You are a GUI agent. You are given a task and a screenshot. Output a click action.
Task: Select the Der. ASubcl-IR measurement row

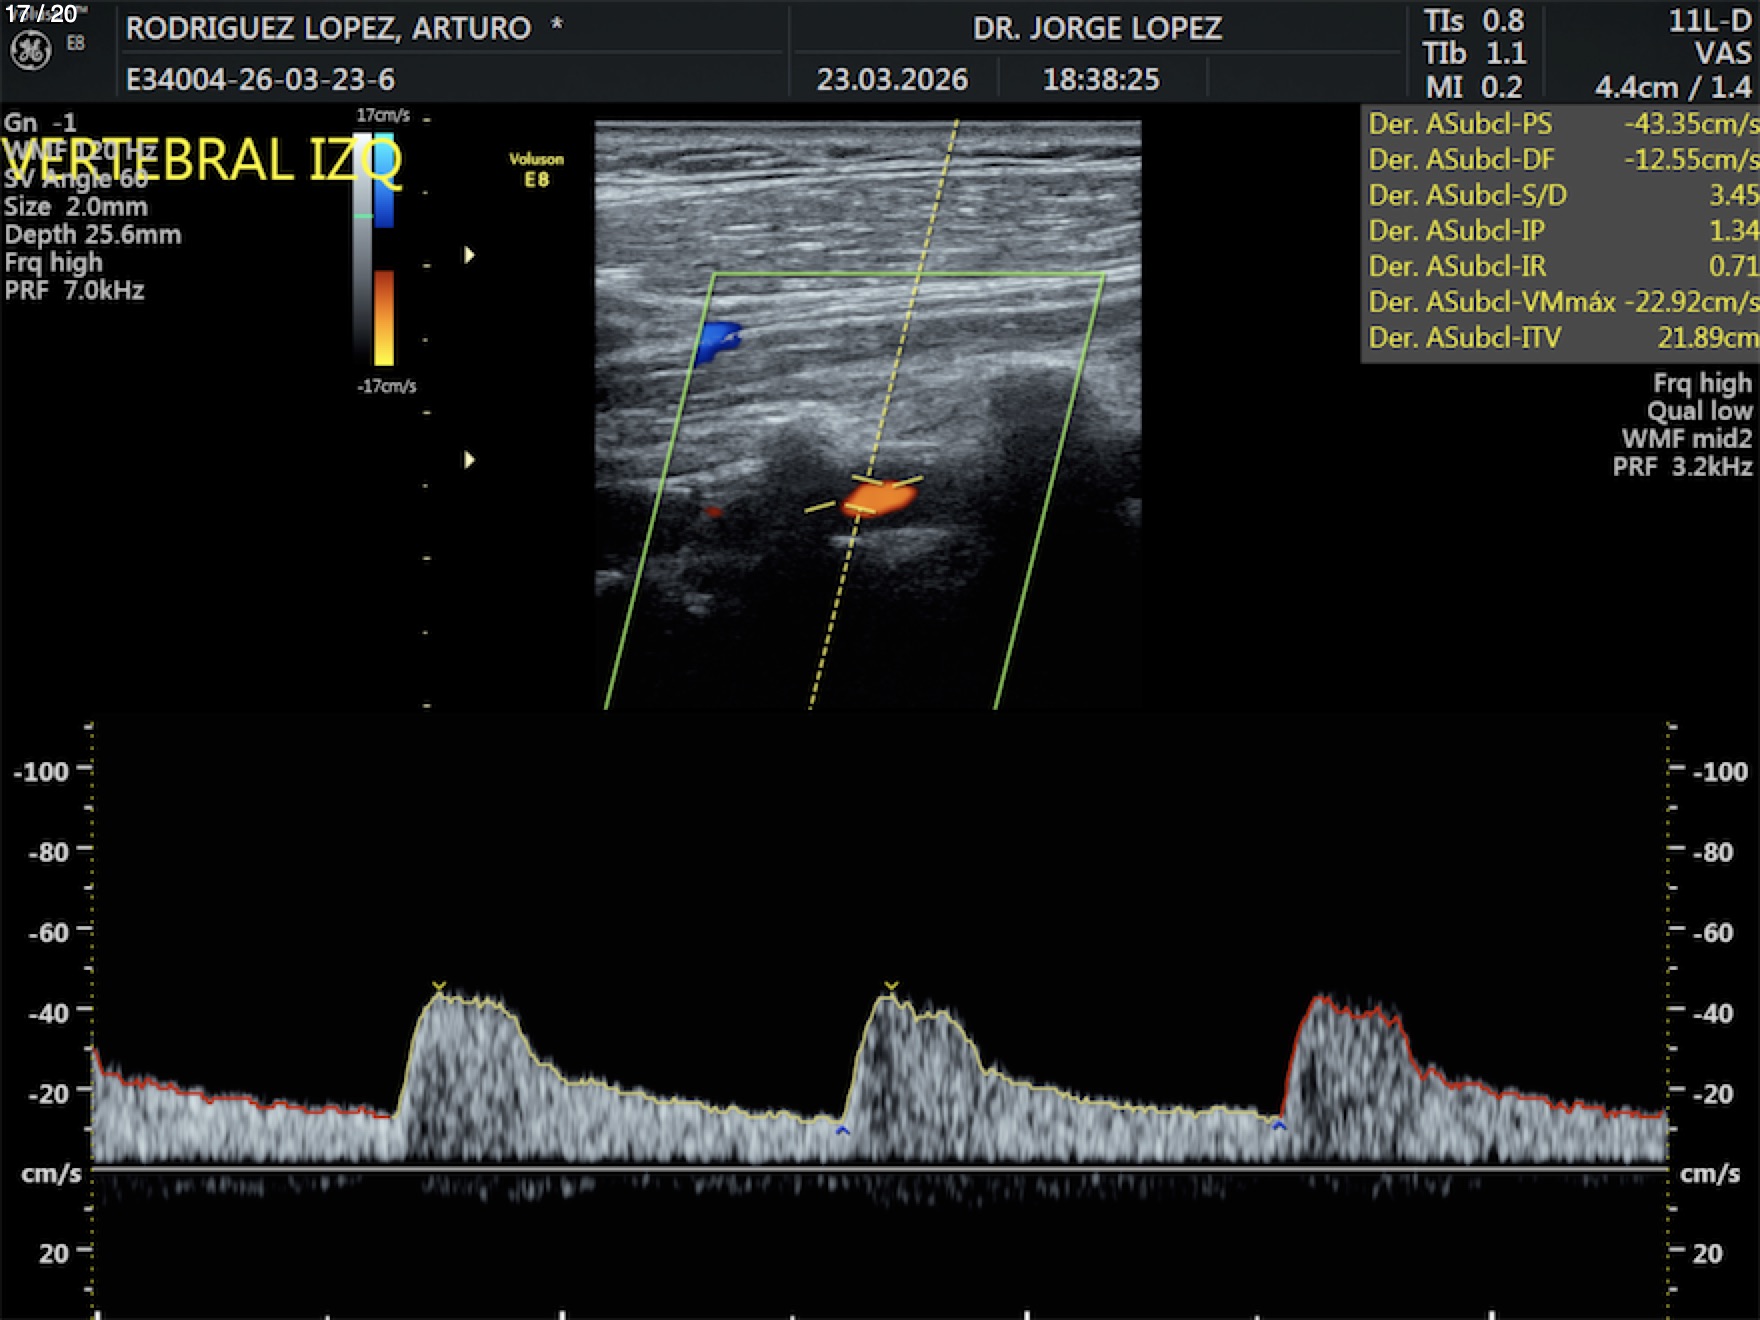tap(1560, 266)
